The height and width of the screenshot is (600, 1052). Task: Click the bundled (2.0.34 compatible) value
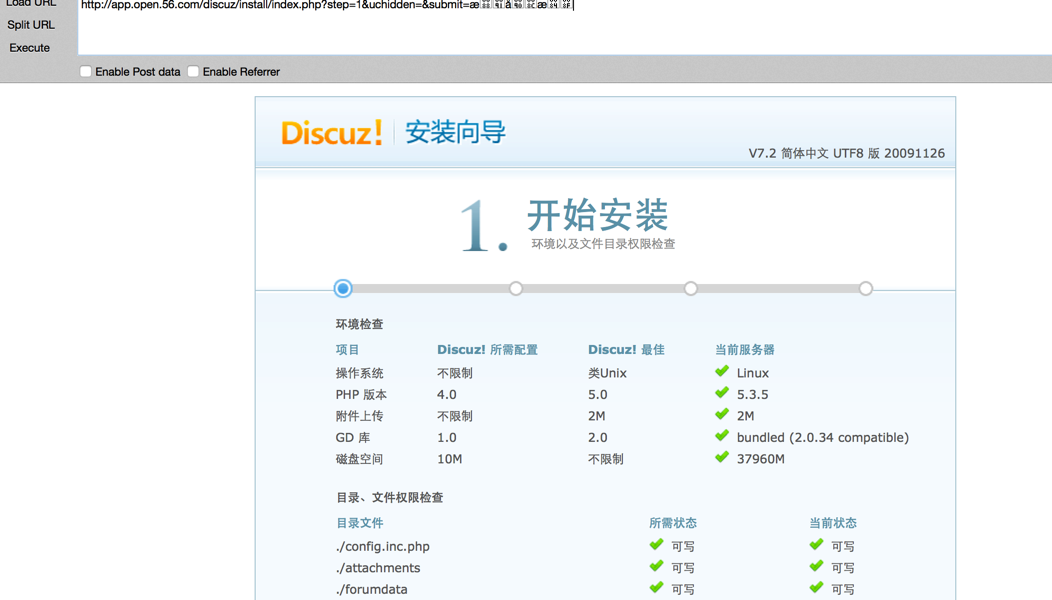pos(823,438)
